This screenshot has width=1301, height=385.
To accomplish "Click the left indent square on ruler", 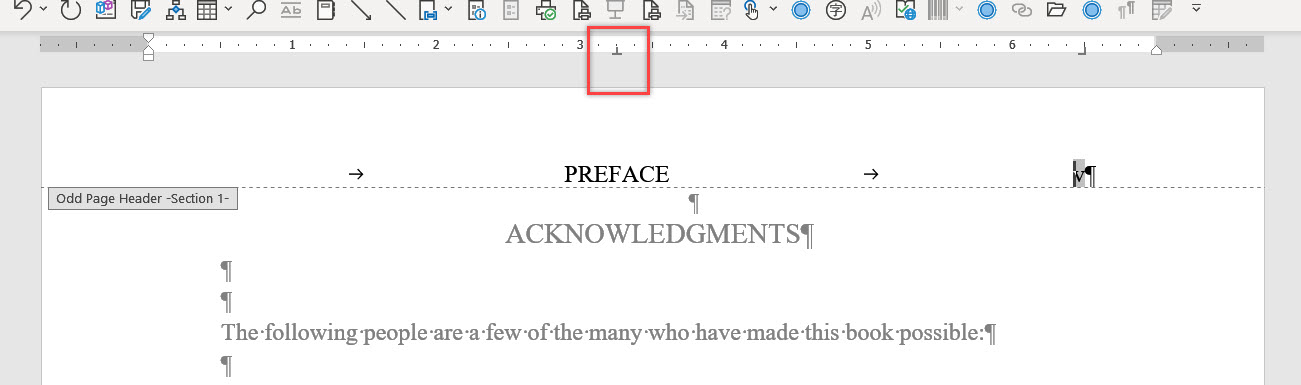I will click(148, 56).
